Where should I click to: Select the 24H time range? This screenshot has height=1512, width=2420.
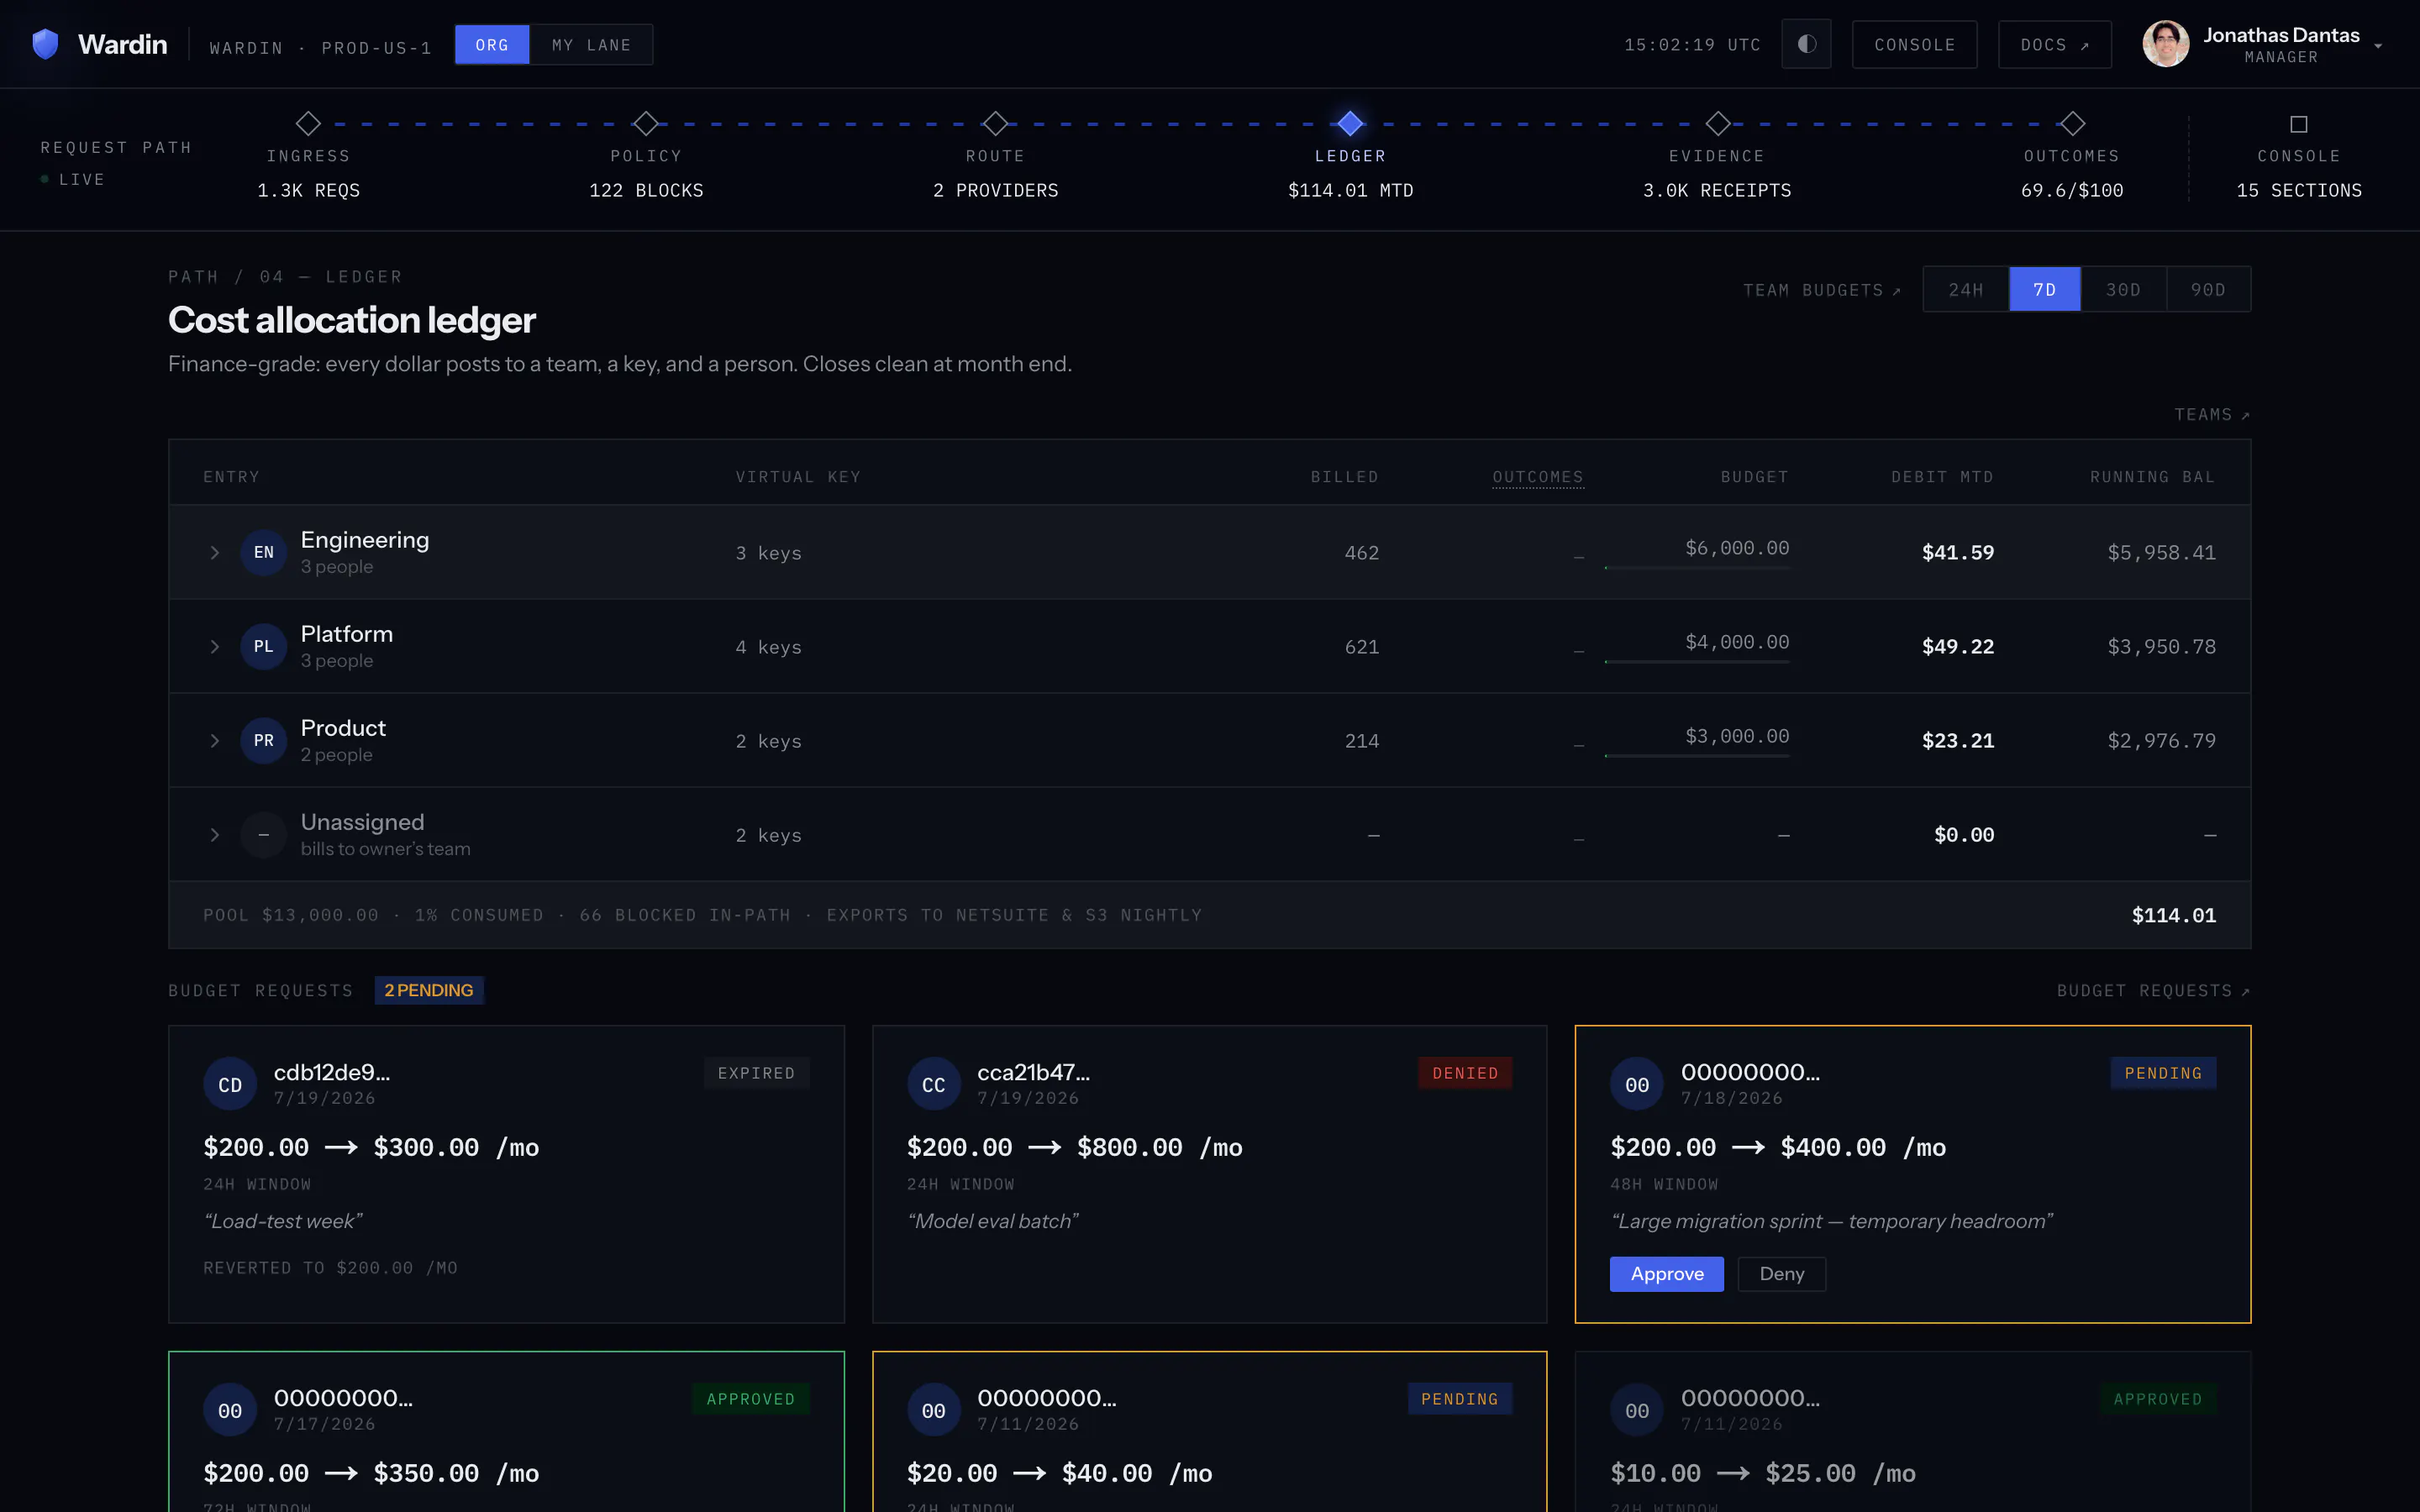click(1966, 289)
